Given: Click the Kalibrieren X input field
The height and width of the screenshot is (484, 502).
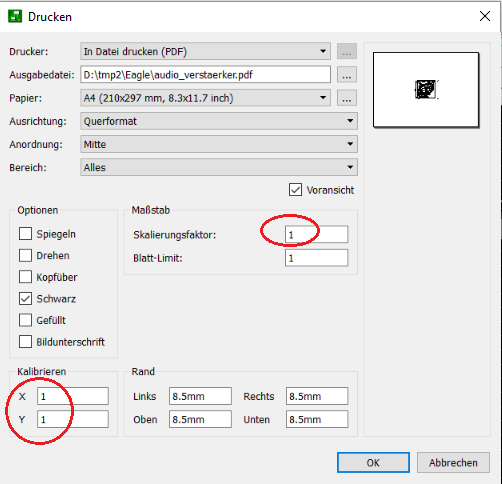Looking at the screenshot, I should pos(73,396).
